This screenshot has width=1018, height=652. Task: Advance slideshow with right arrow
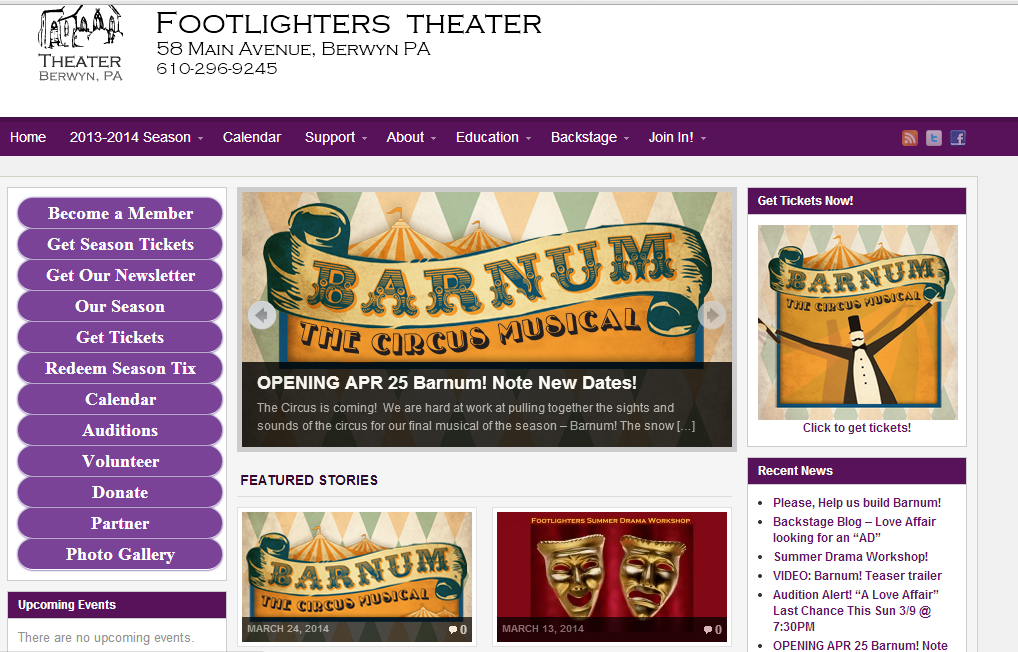[x=712, y=316]
